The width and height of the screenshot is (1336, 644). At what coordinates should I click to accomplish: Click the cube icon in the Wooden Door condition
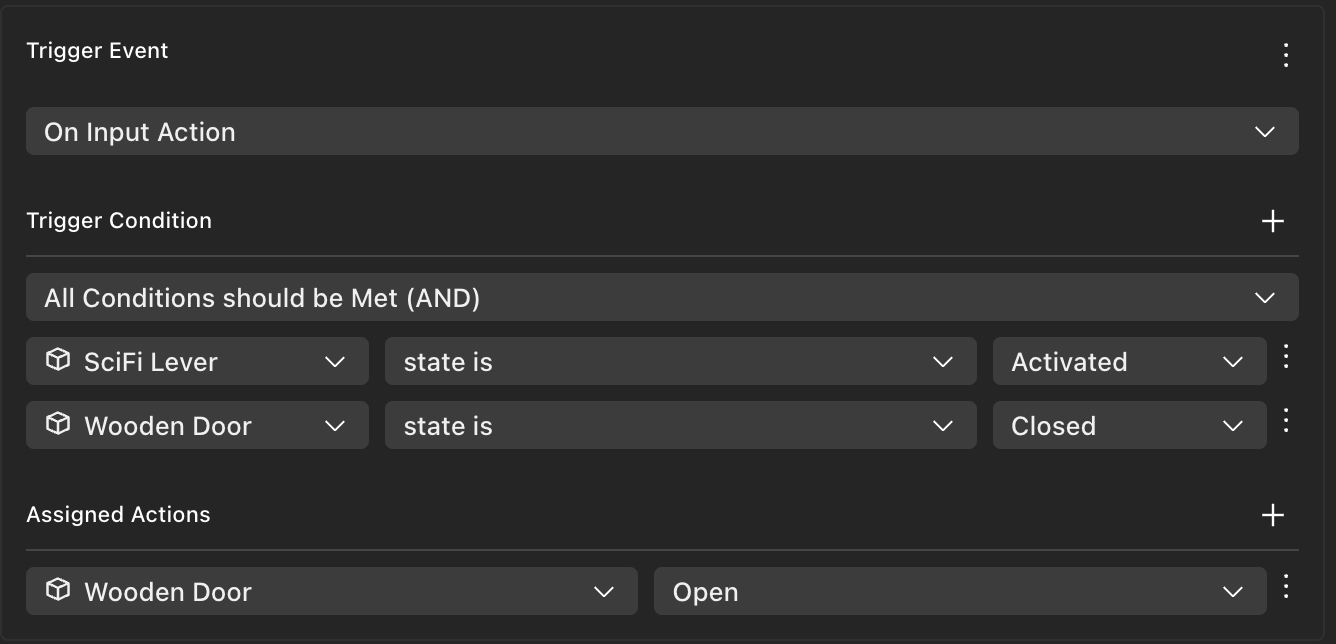coord(59,424)
